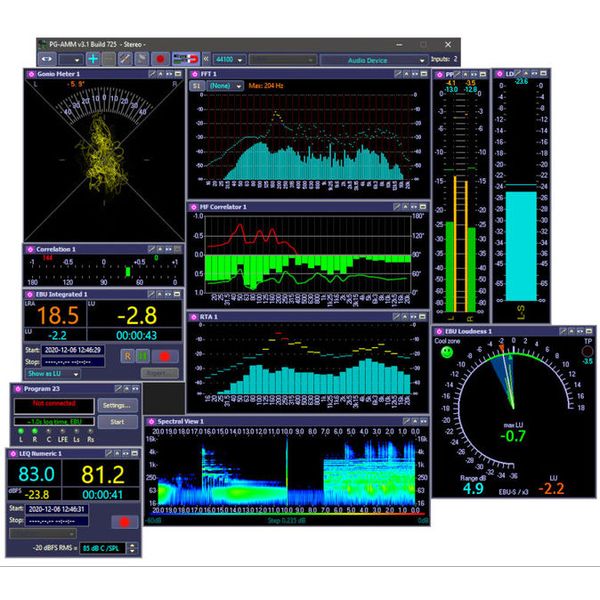
Task: Click the maximize icon in RTA 1 header
Action: click(x=422, y=316)
